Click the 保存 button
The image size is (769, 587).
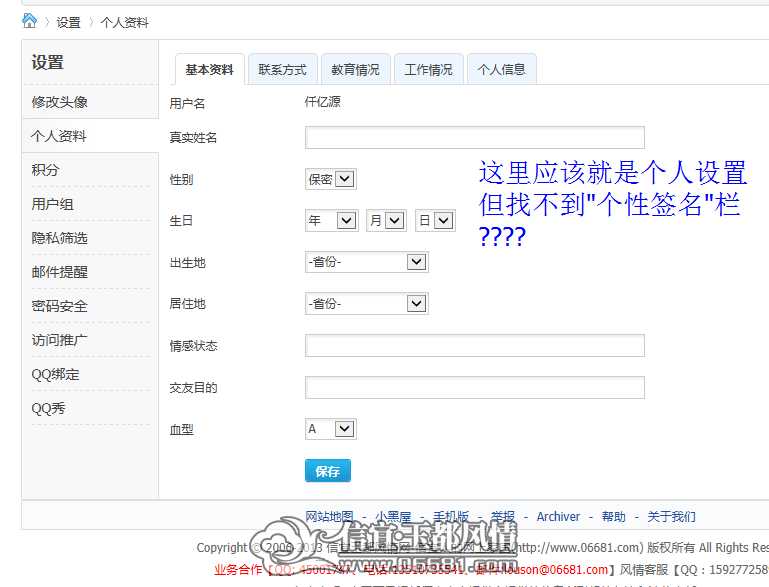(328, 471)
